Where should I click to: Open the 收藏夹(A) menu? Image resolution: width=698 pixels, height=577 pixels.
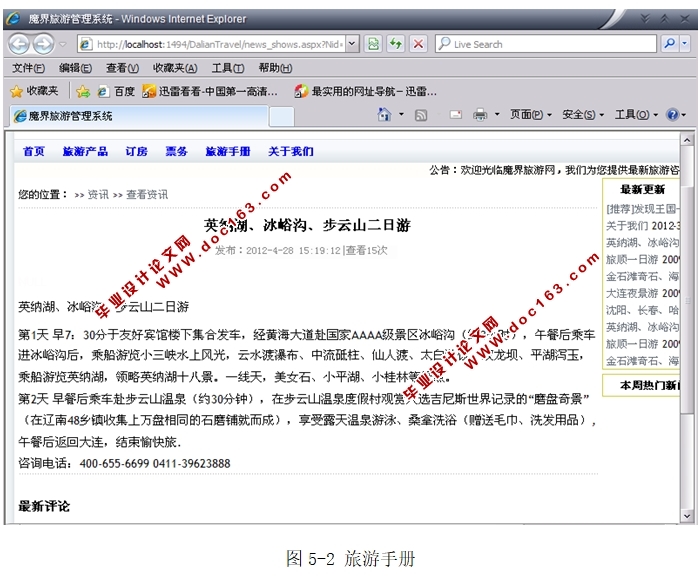click(175, 68)
